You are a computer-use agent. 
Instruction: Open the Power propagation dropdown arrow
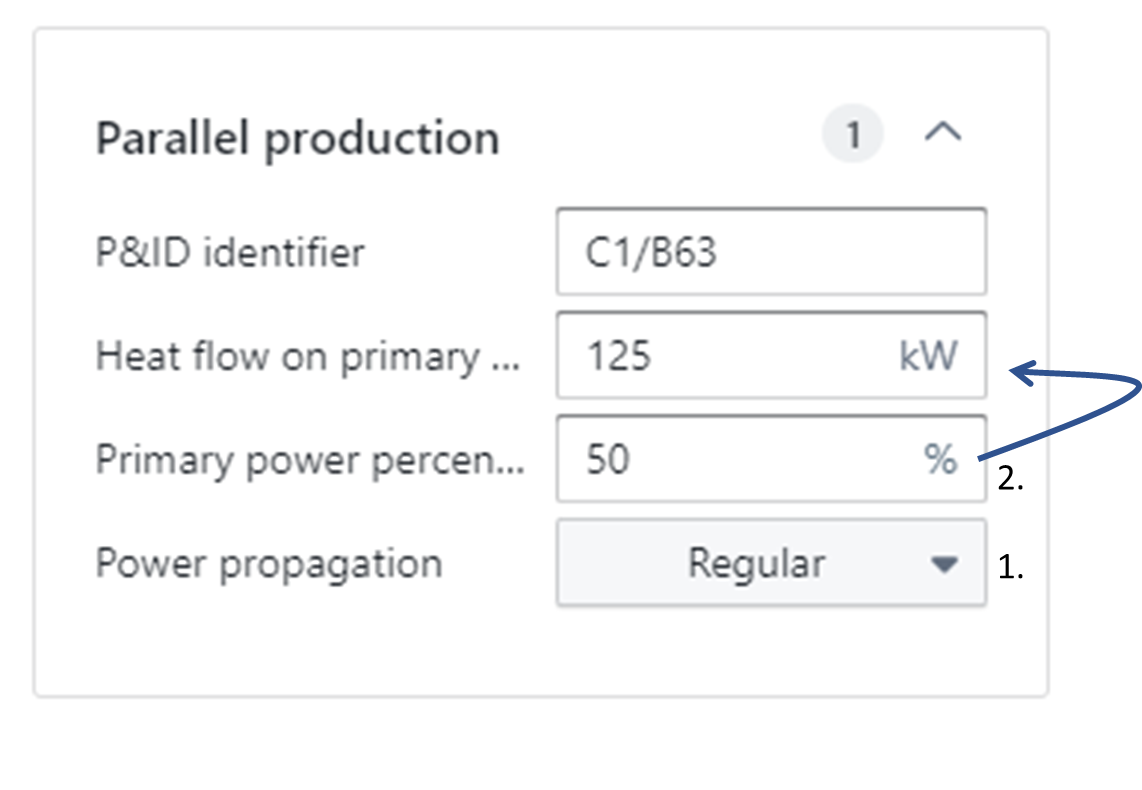pyautogui.click(x=943, y=564)
